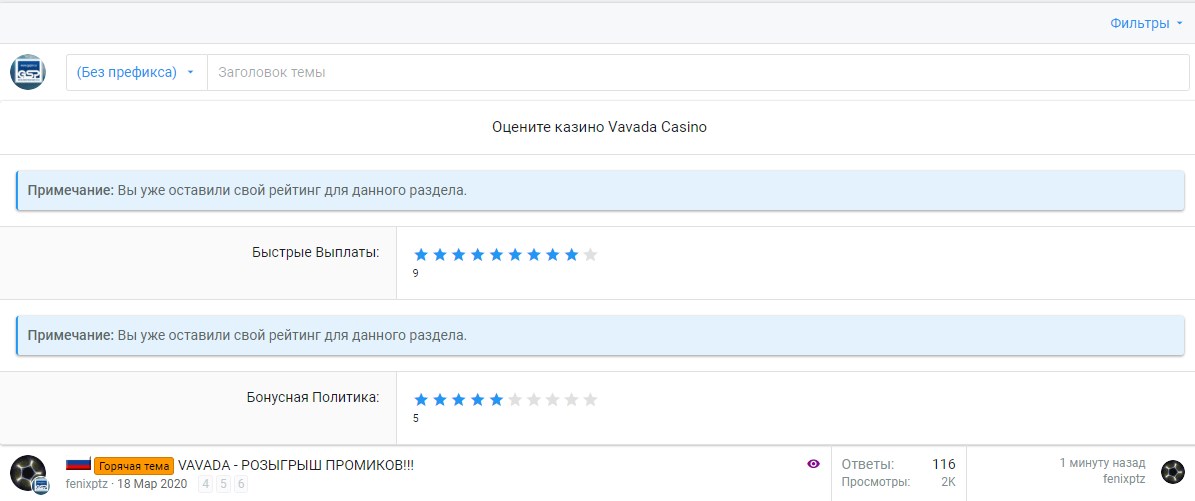The width and height of the screenshot is (1195, 501).
Task: Open thread start date 18 Мар 2020
Action: point(152,484)
